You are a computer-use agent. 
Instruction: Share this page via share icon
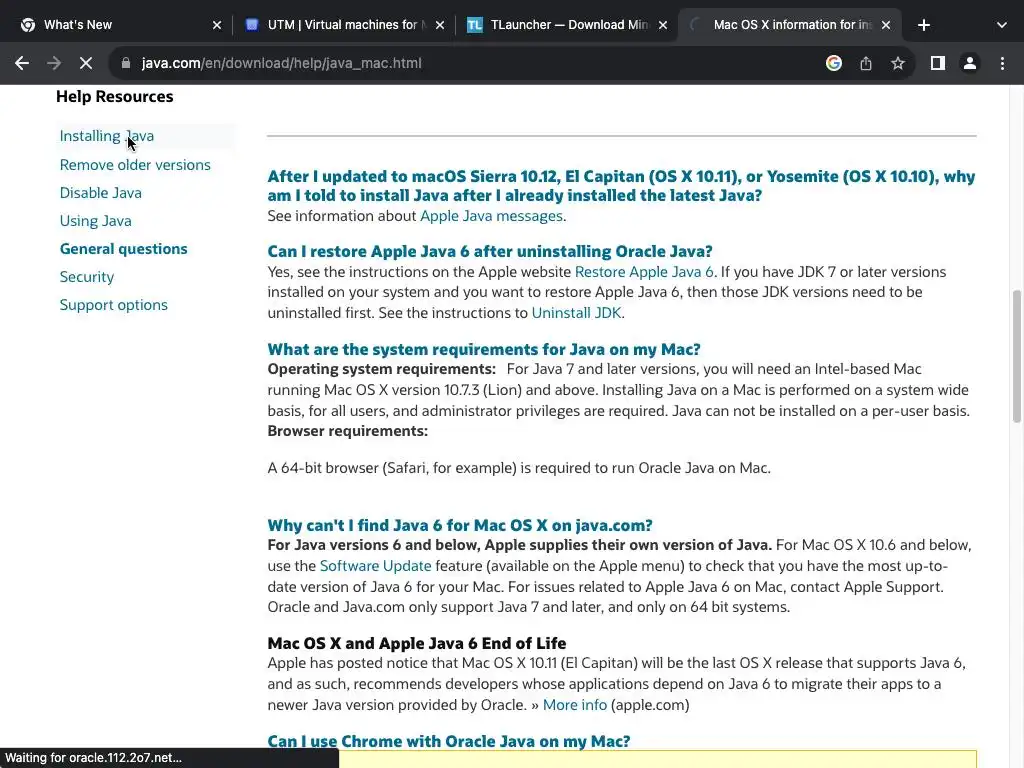(866, 63)
